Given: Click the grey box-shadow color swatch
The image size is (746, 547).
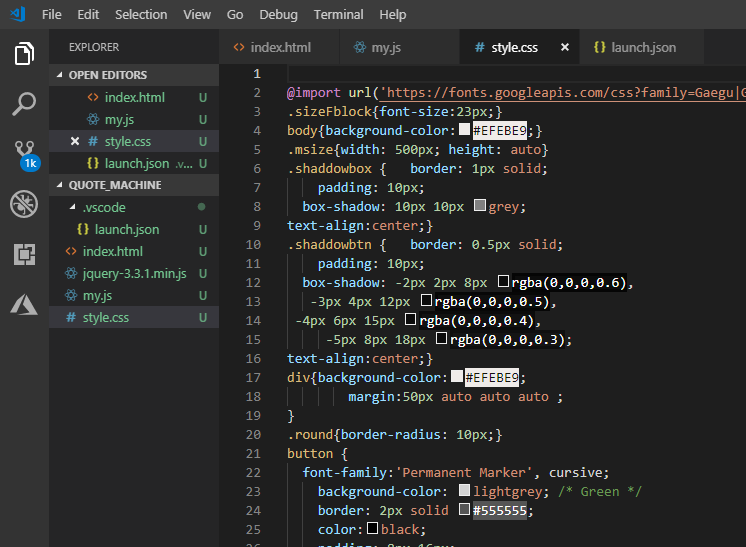Looking at the screenshot, I should pos(479,207).
